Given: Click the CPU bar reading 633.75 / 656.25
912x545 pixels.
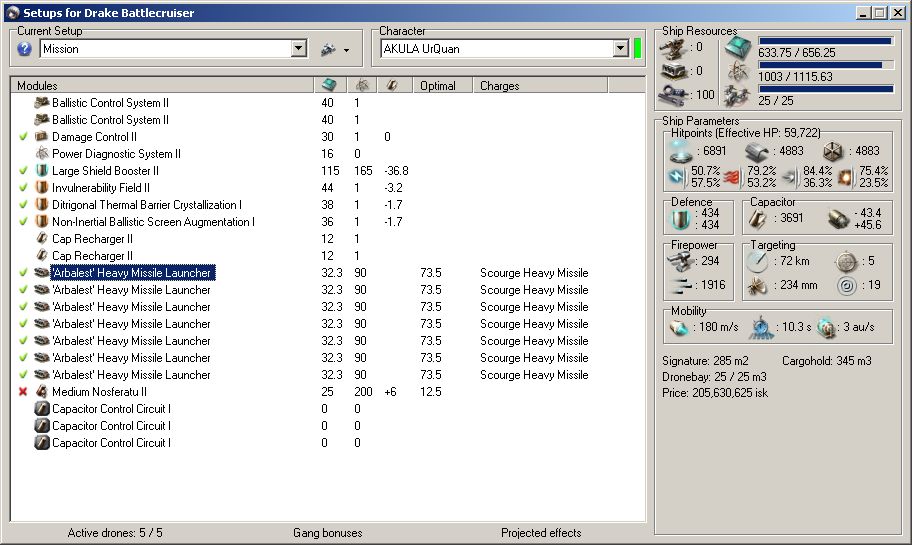Looking at the screenshot, I should coord(826,41).
